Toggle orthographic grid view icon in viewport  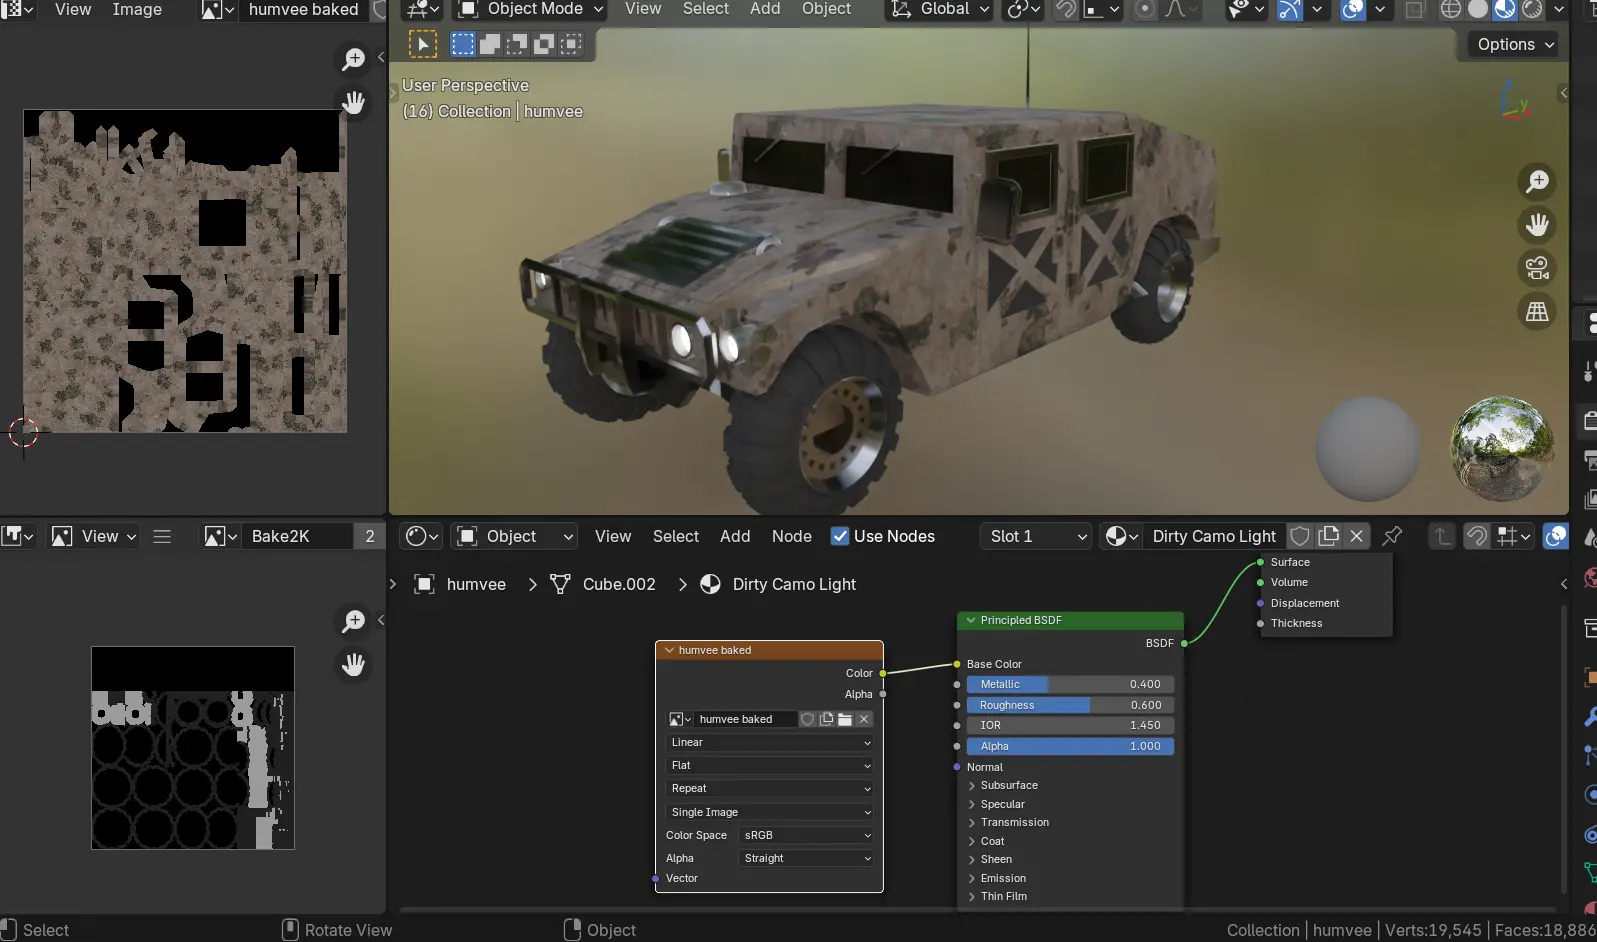[x=1537, y=312]
